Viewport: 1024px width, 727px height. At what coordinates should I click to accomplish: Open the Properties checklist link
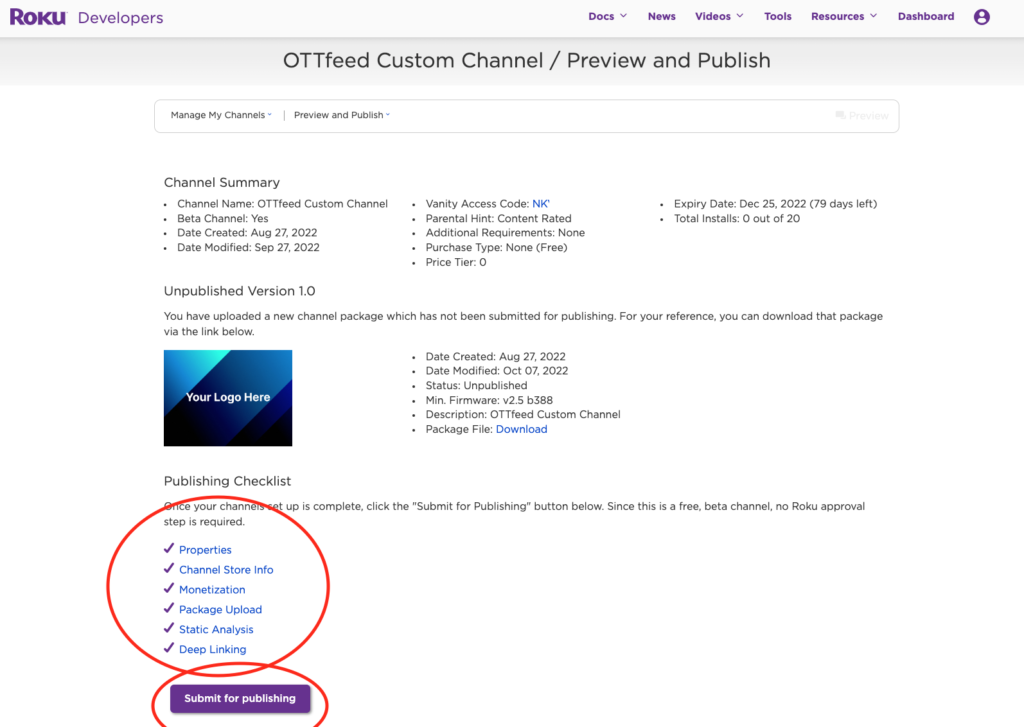tap(205, 550)
